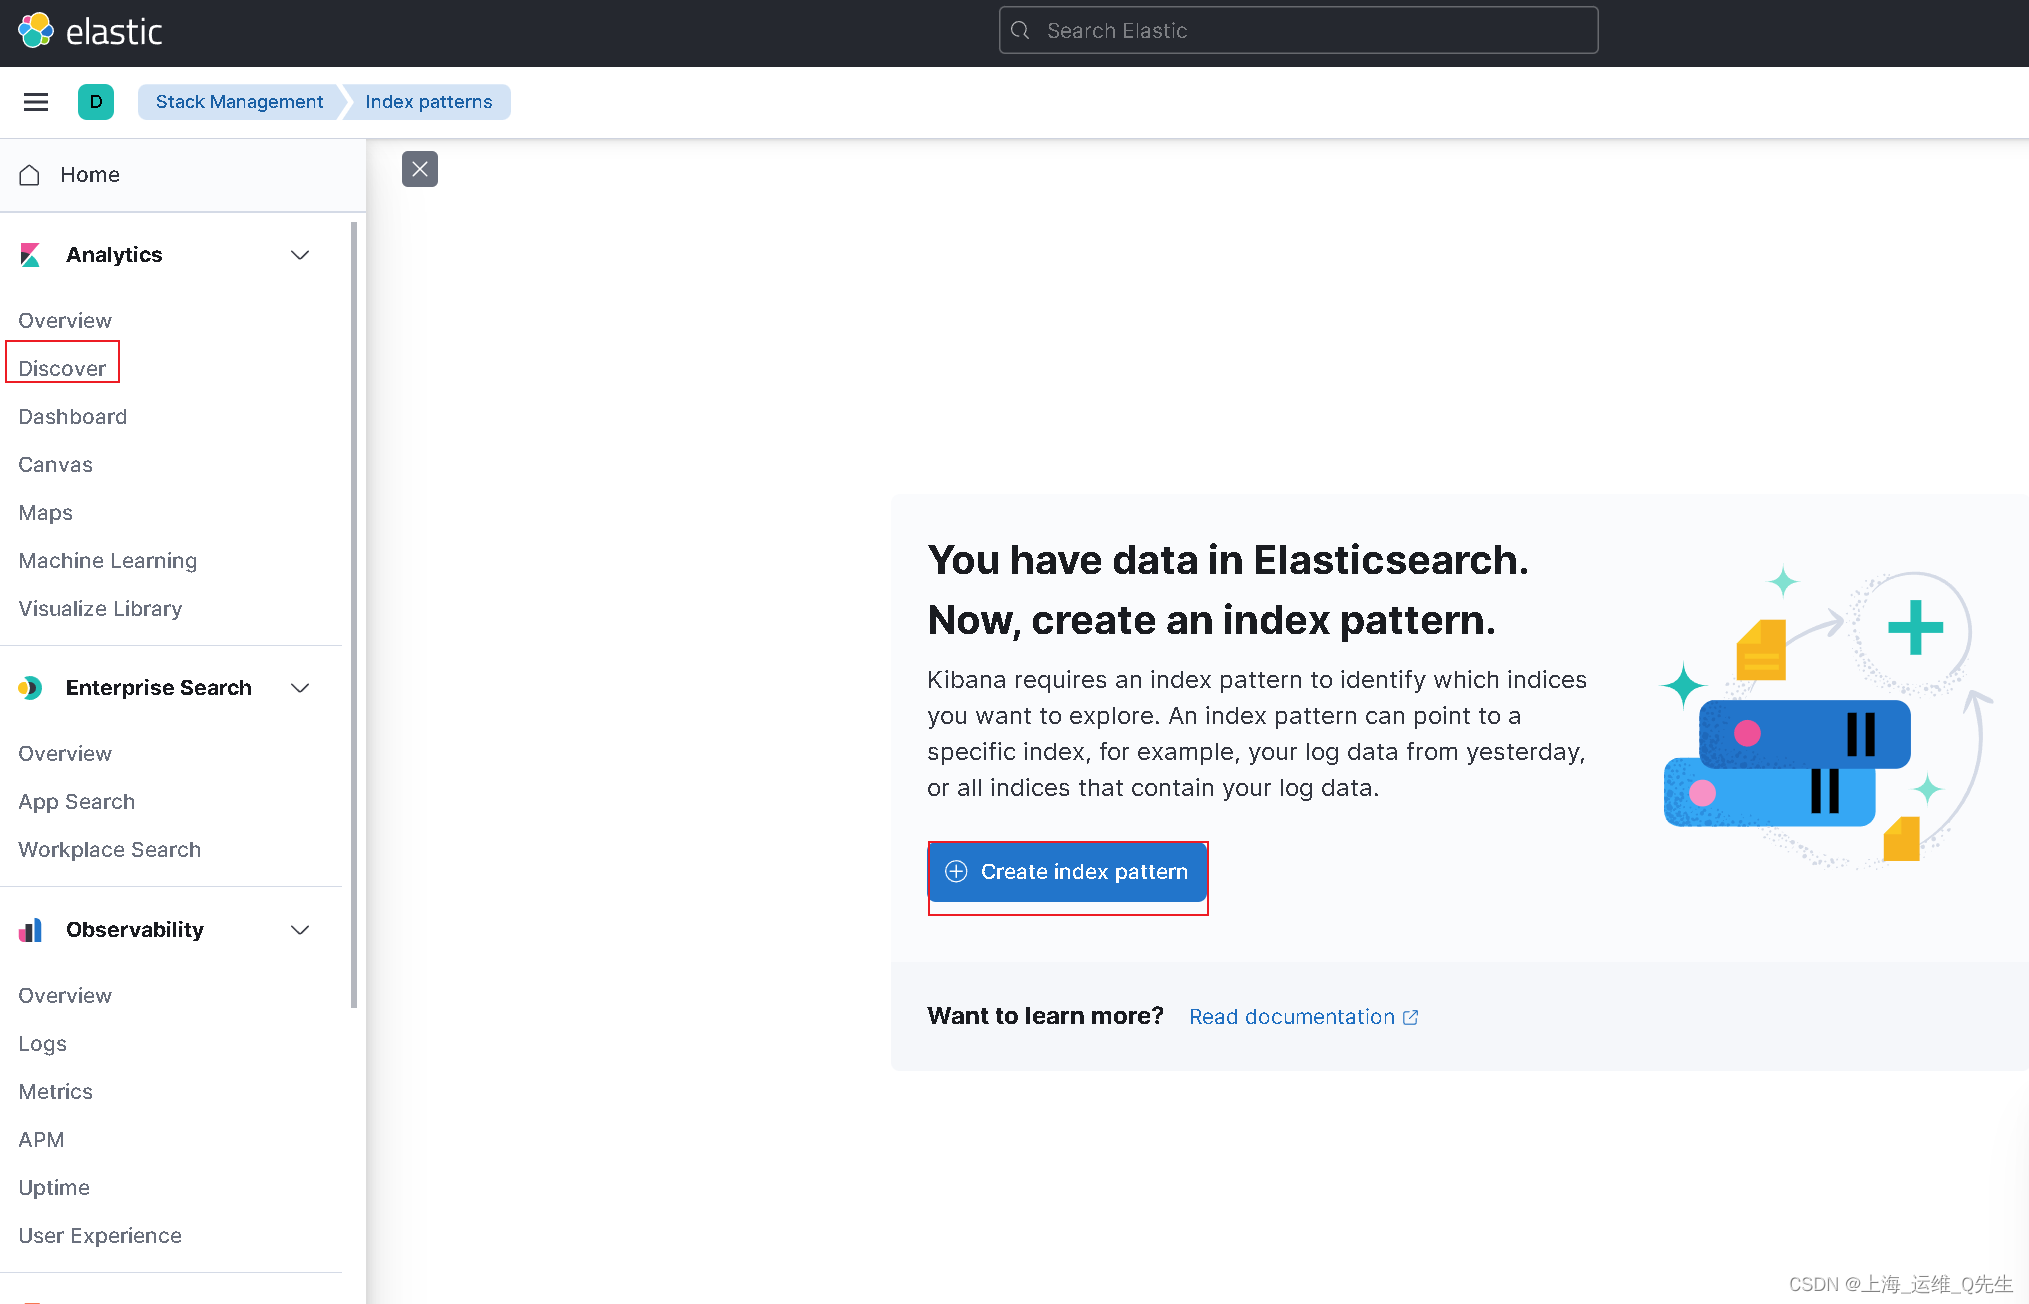
Task: Collapse the Analytics section chevron
Action: pos(300,255)
